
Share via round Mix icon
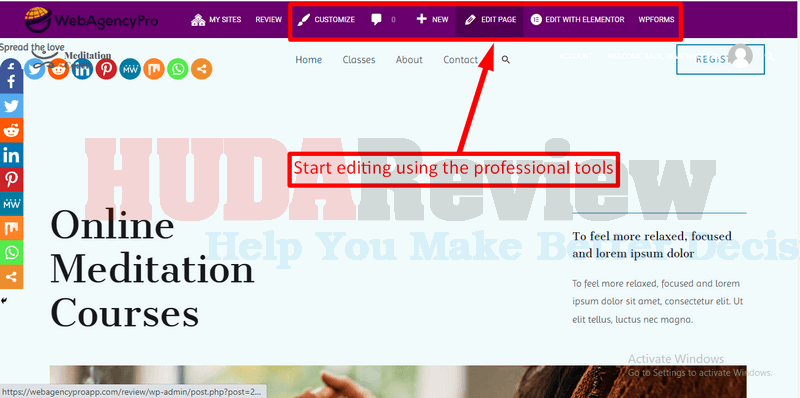point(154,69)
